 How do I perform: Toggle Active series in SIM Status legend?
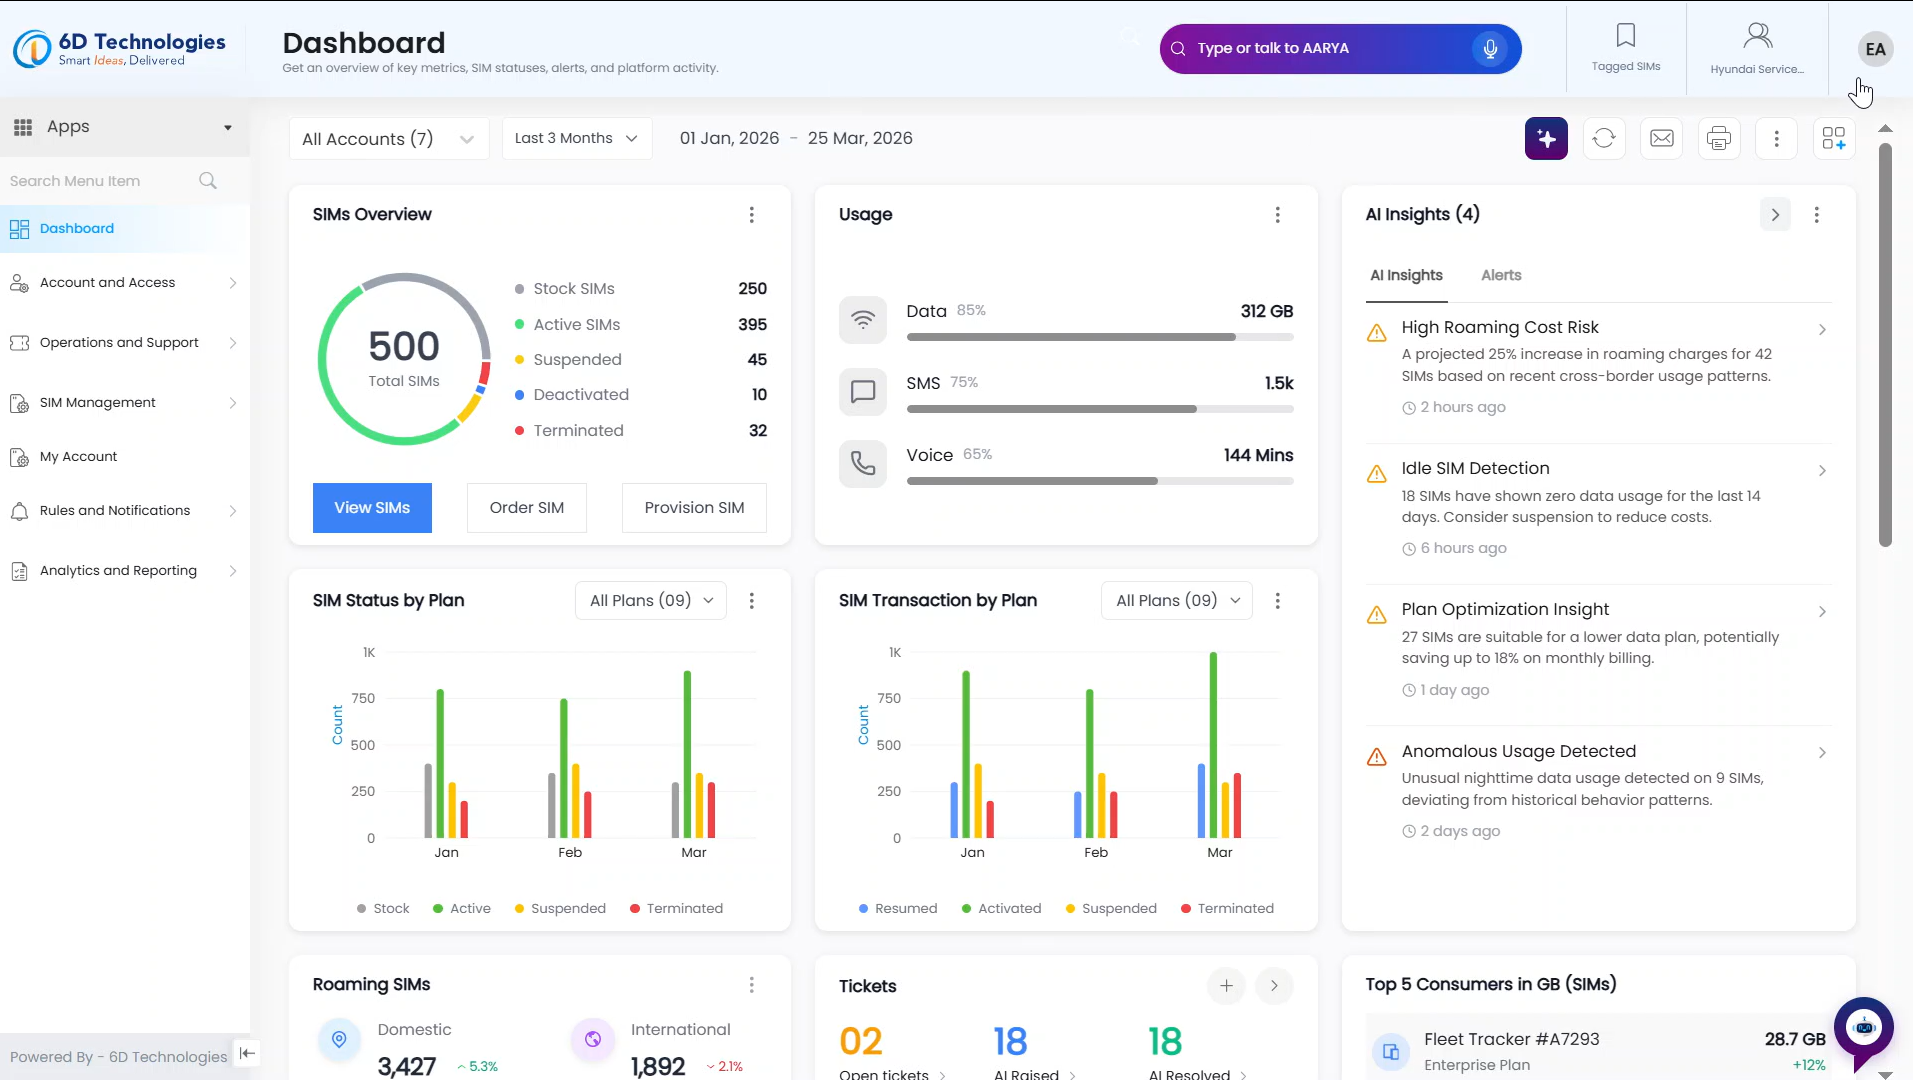tap(461, 908)
